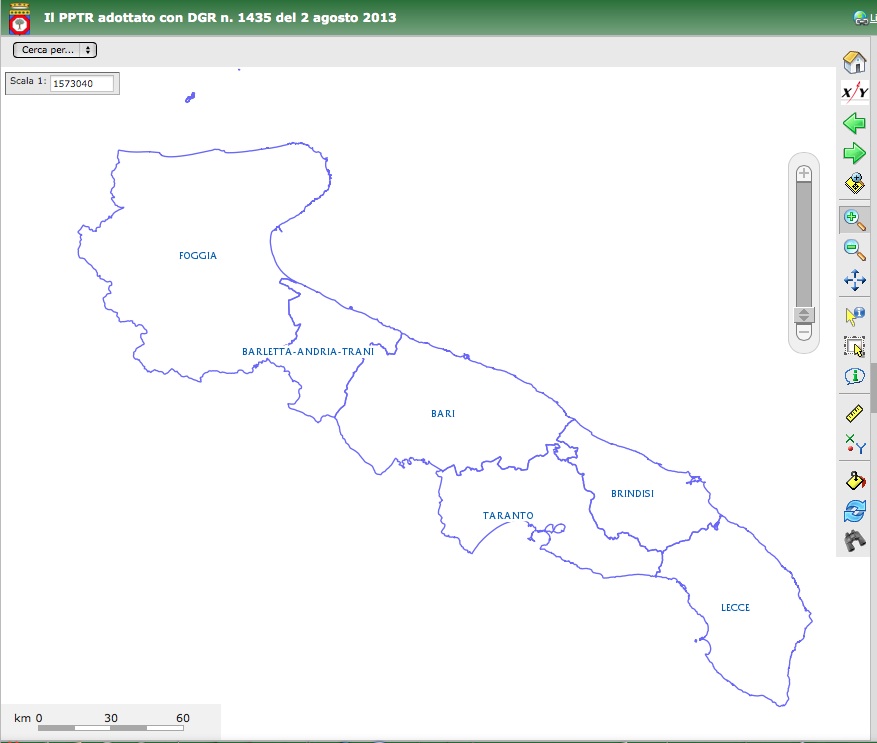Select the zoom out magnifier tool
Viewport: 877px width, 743px height.
click(x=854, y=250)
